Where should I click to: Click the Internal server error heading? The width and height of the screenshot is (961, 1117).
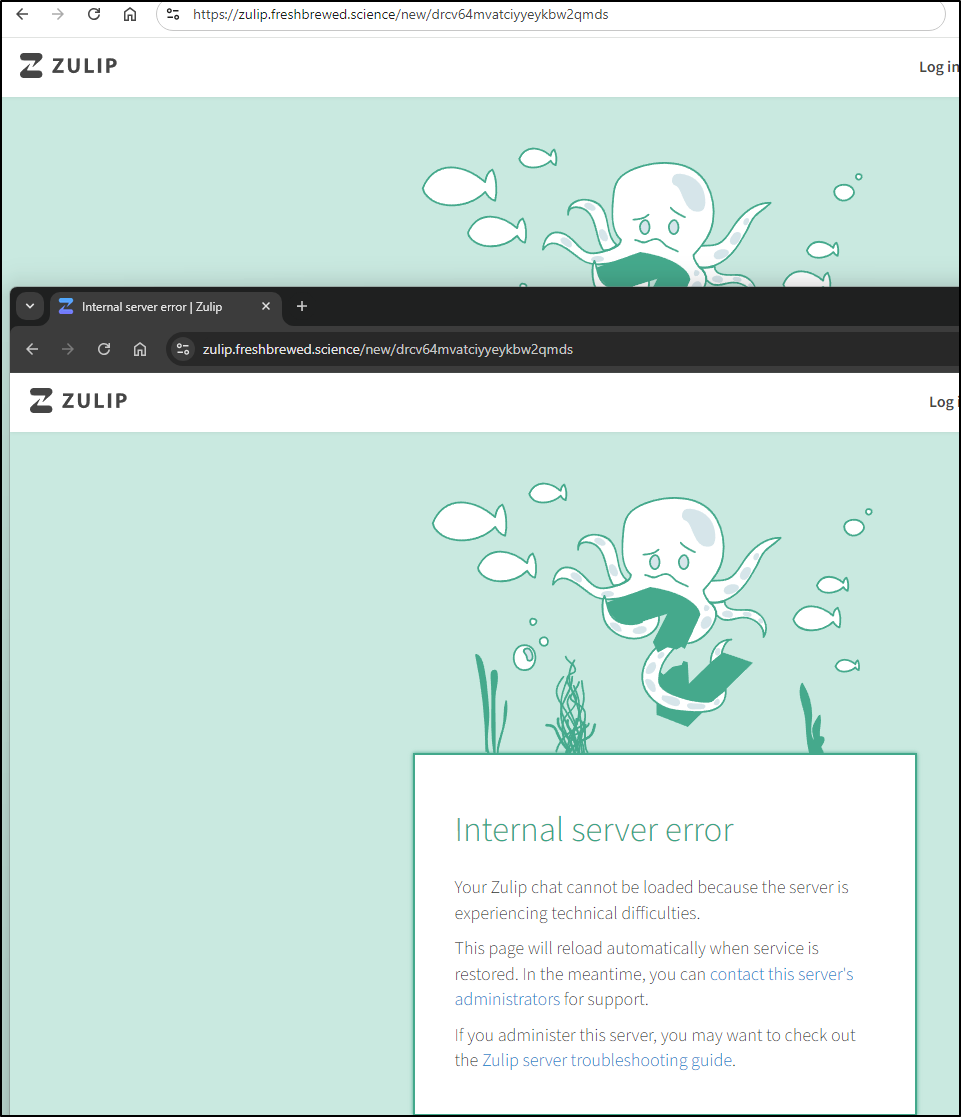(594, 830)
